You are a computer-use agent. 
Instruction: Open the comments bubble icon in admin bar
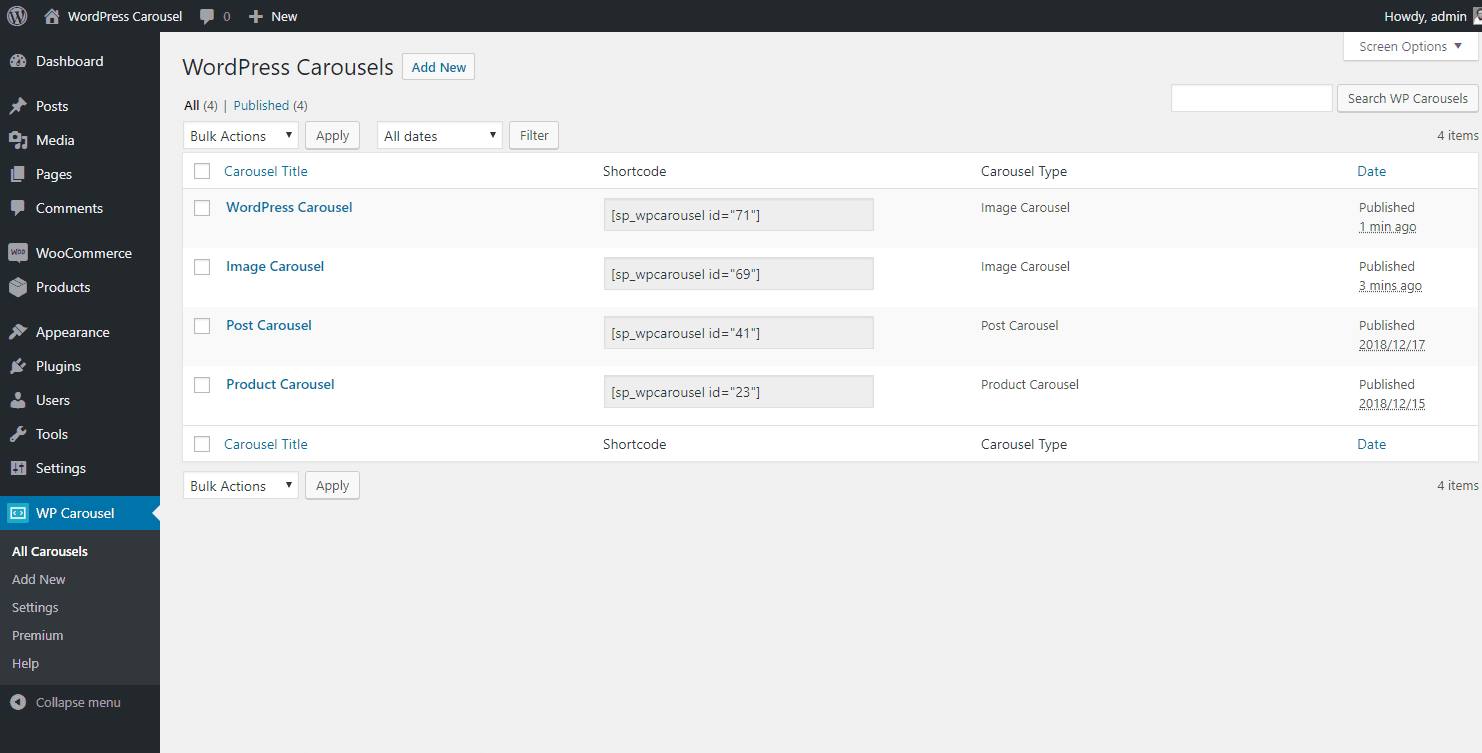pos(207,16)
